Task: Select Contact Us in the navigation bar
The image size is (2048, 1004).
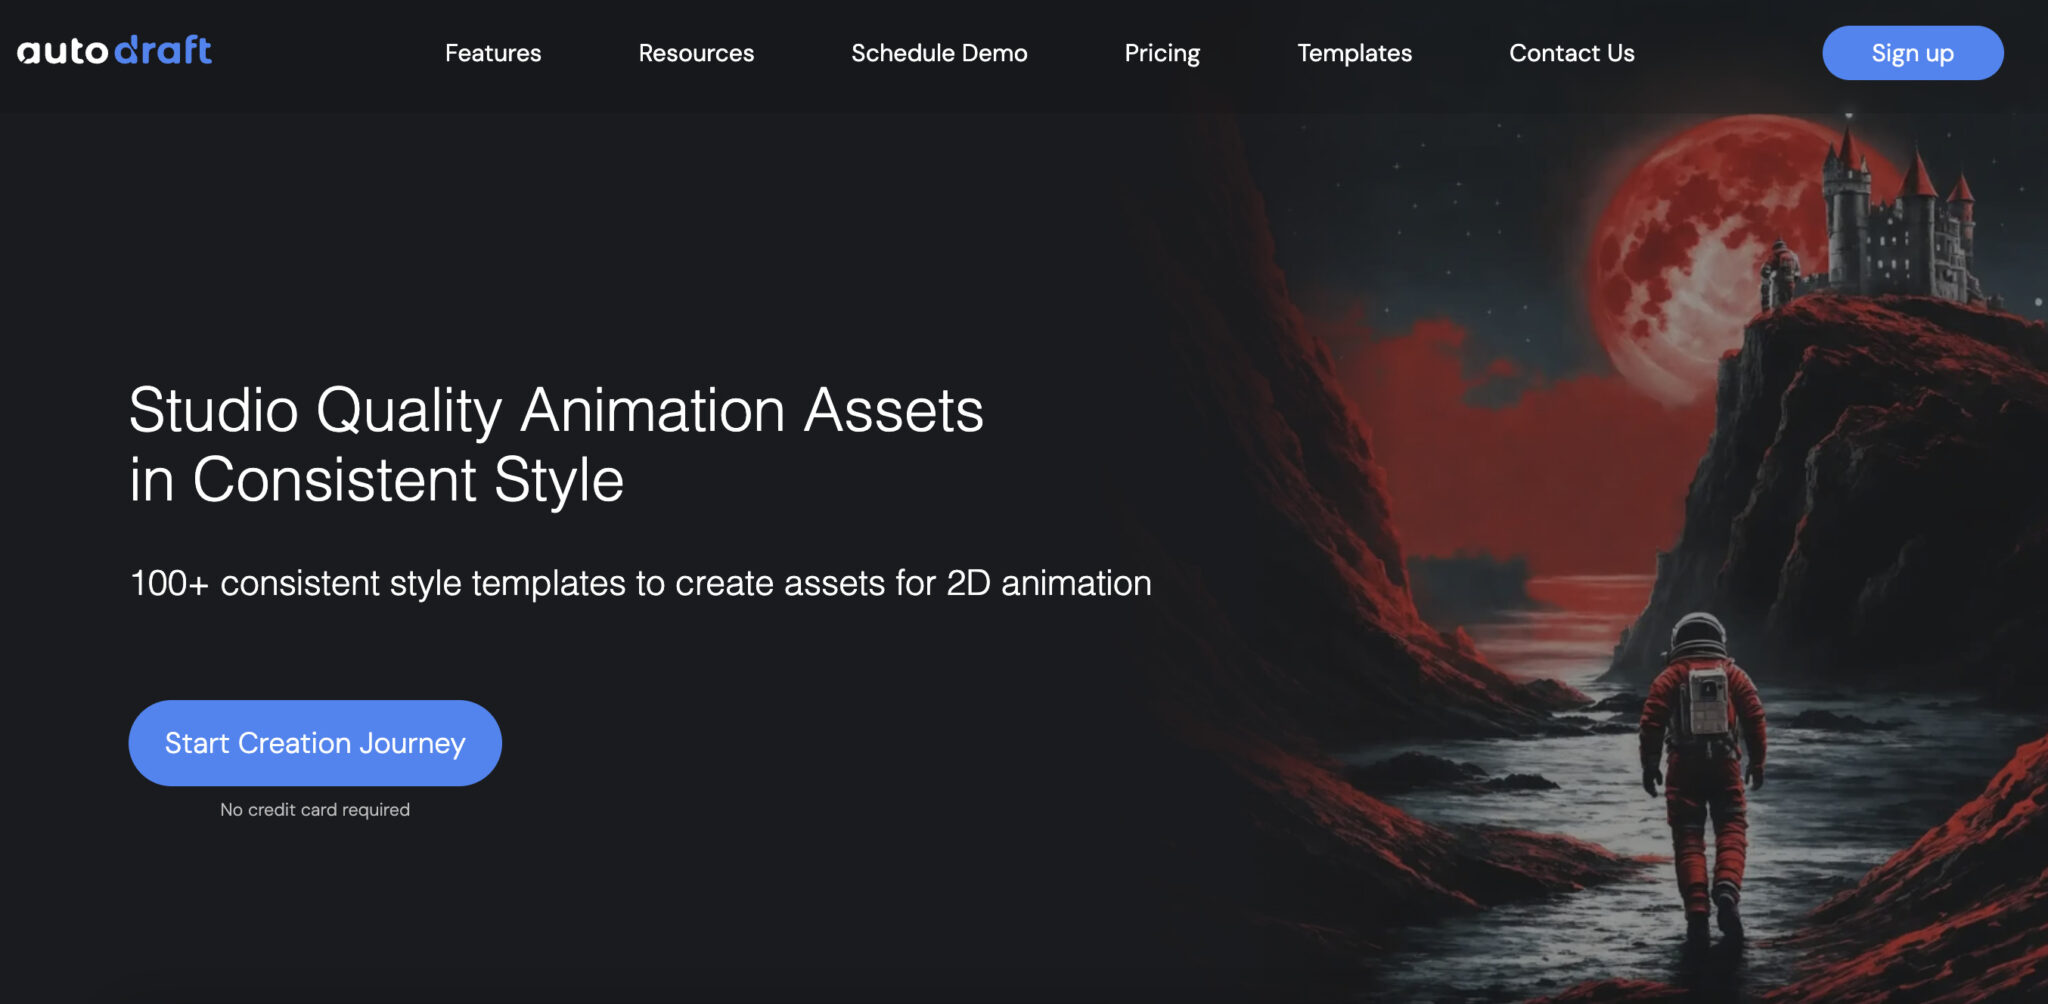Action: pyautogui.click(x=1571, y=53)
